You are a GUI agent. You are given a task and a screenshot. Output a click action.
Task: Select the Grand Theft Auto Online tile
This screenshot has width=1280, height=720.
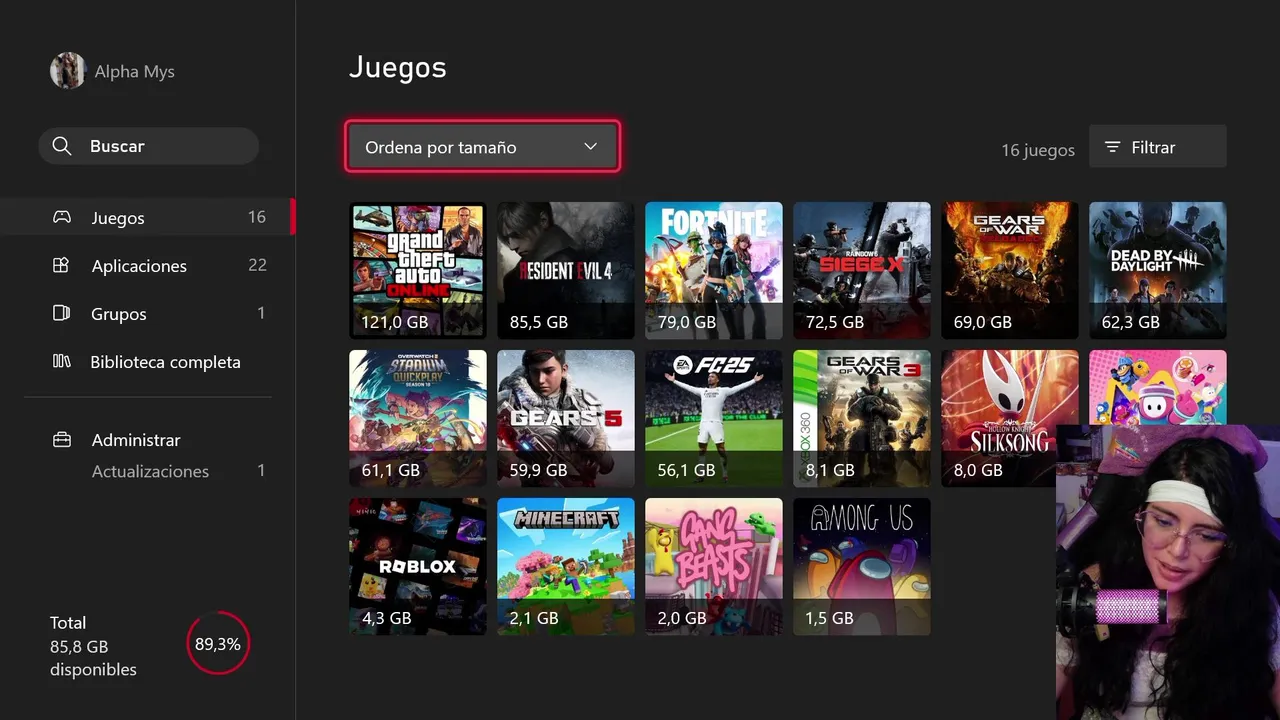tap(418, 270)
